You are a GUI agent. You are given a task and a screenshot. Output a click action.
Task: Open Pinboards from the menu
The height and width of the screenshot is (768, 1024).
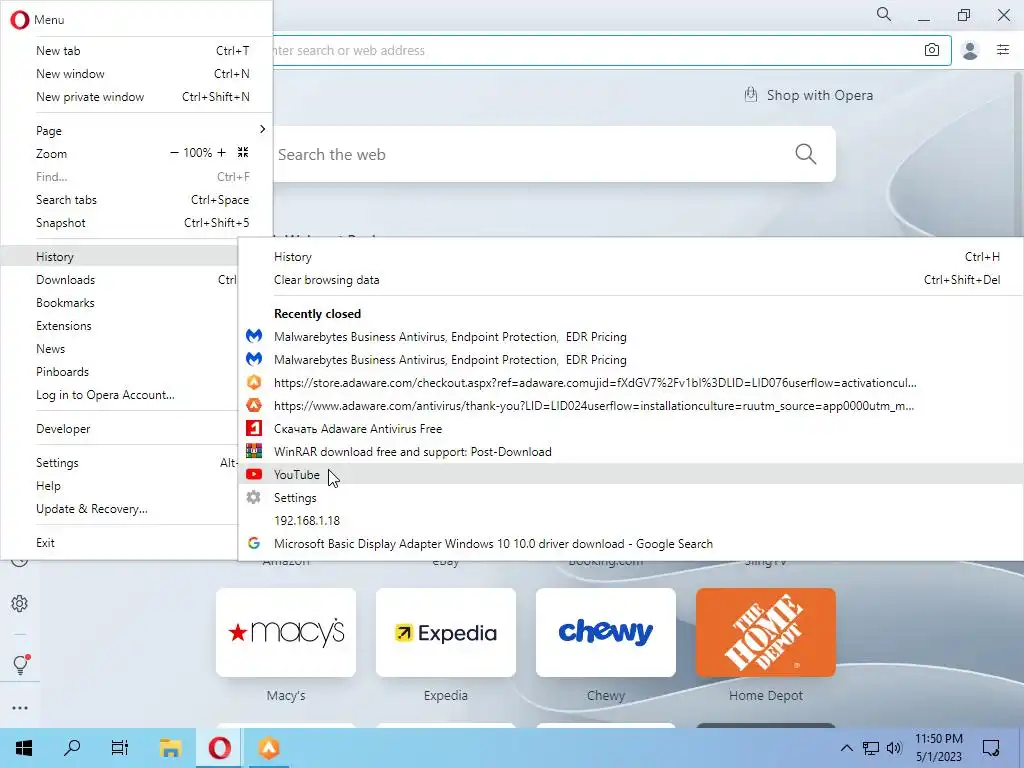pos(119,372)
